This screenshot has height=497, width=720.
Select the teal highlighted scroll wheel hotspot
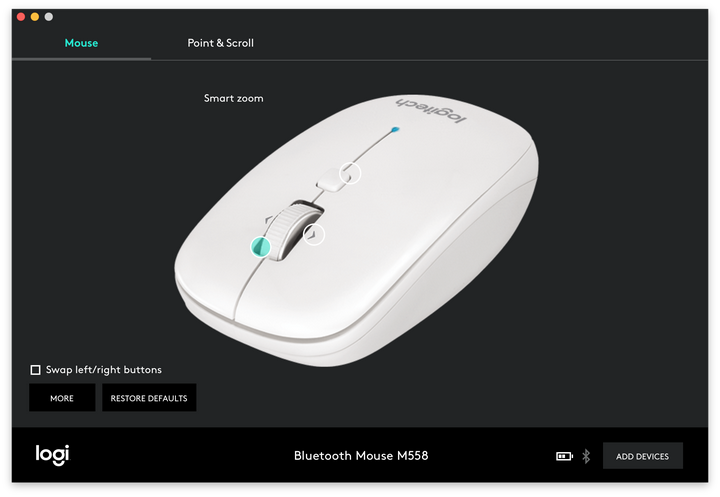click(260, 247)
